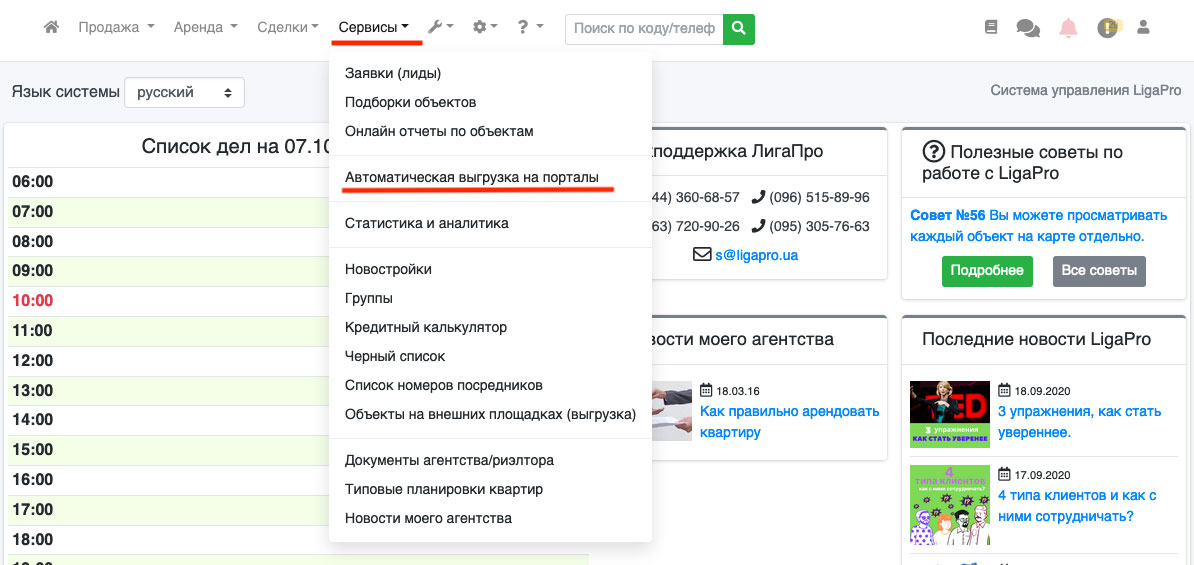Viewport: 1194px width, 565px height.
Task: Click the search by code input field
Action: (x=644, y=29)
